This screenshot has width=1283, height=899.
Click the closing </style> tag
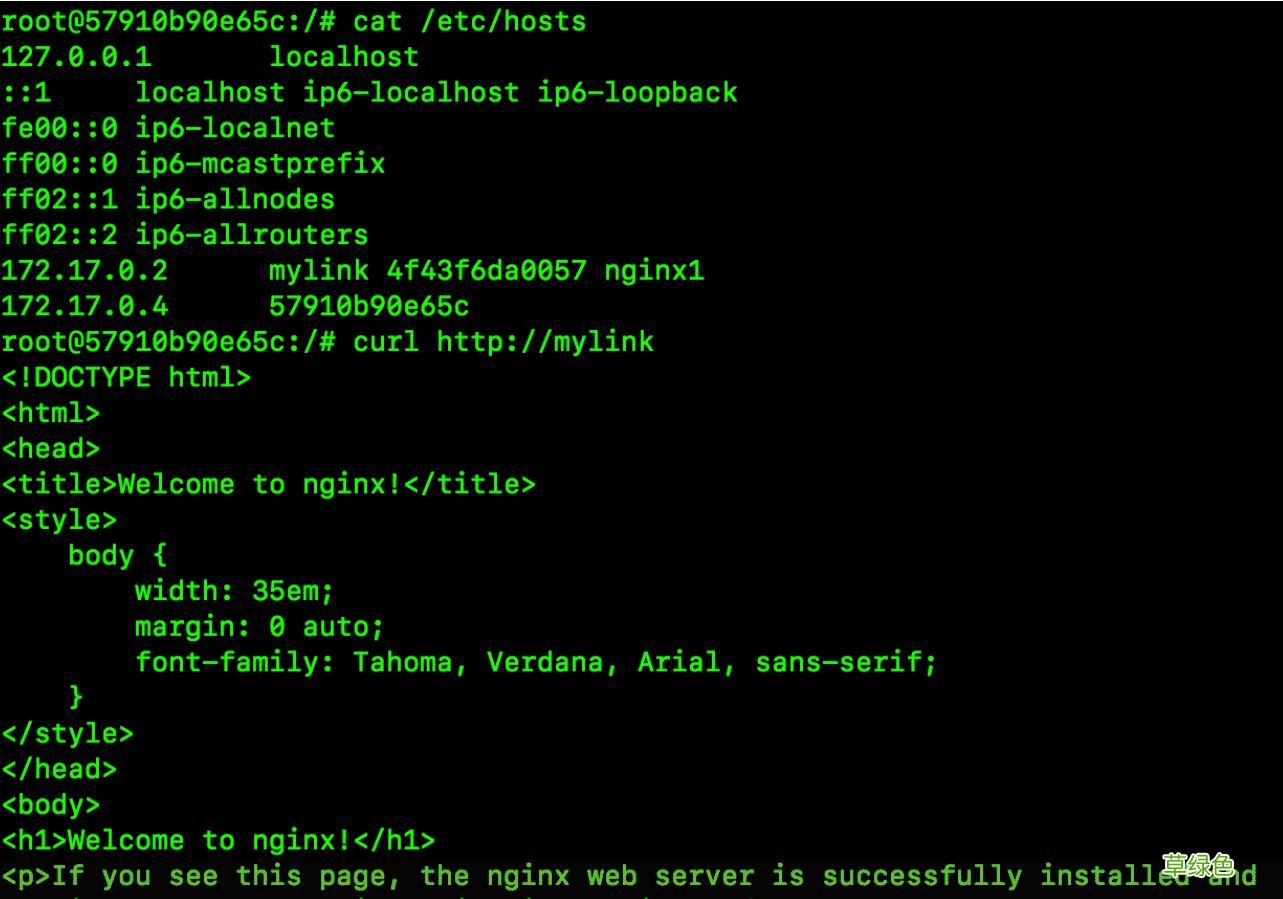tap(67, 734)
